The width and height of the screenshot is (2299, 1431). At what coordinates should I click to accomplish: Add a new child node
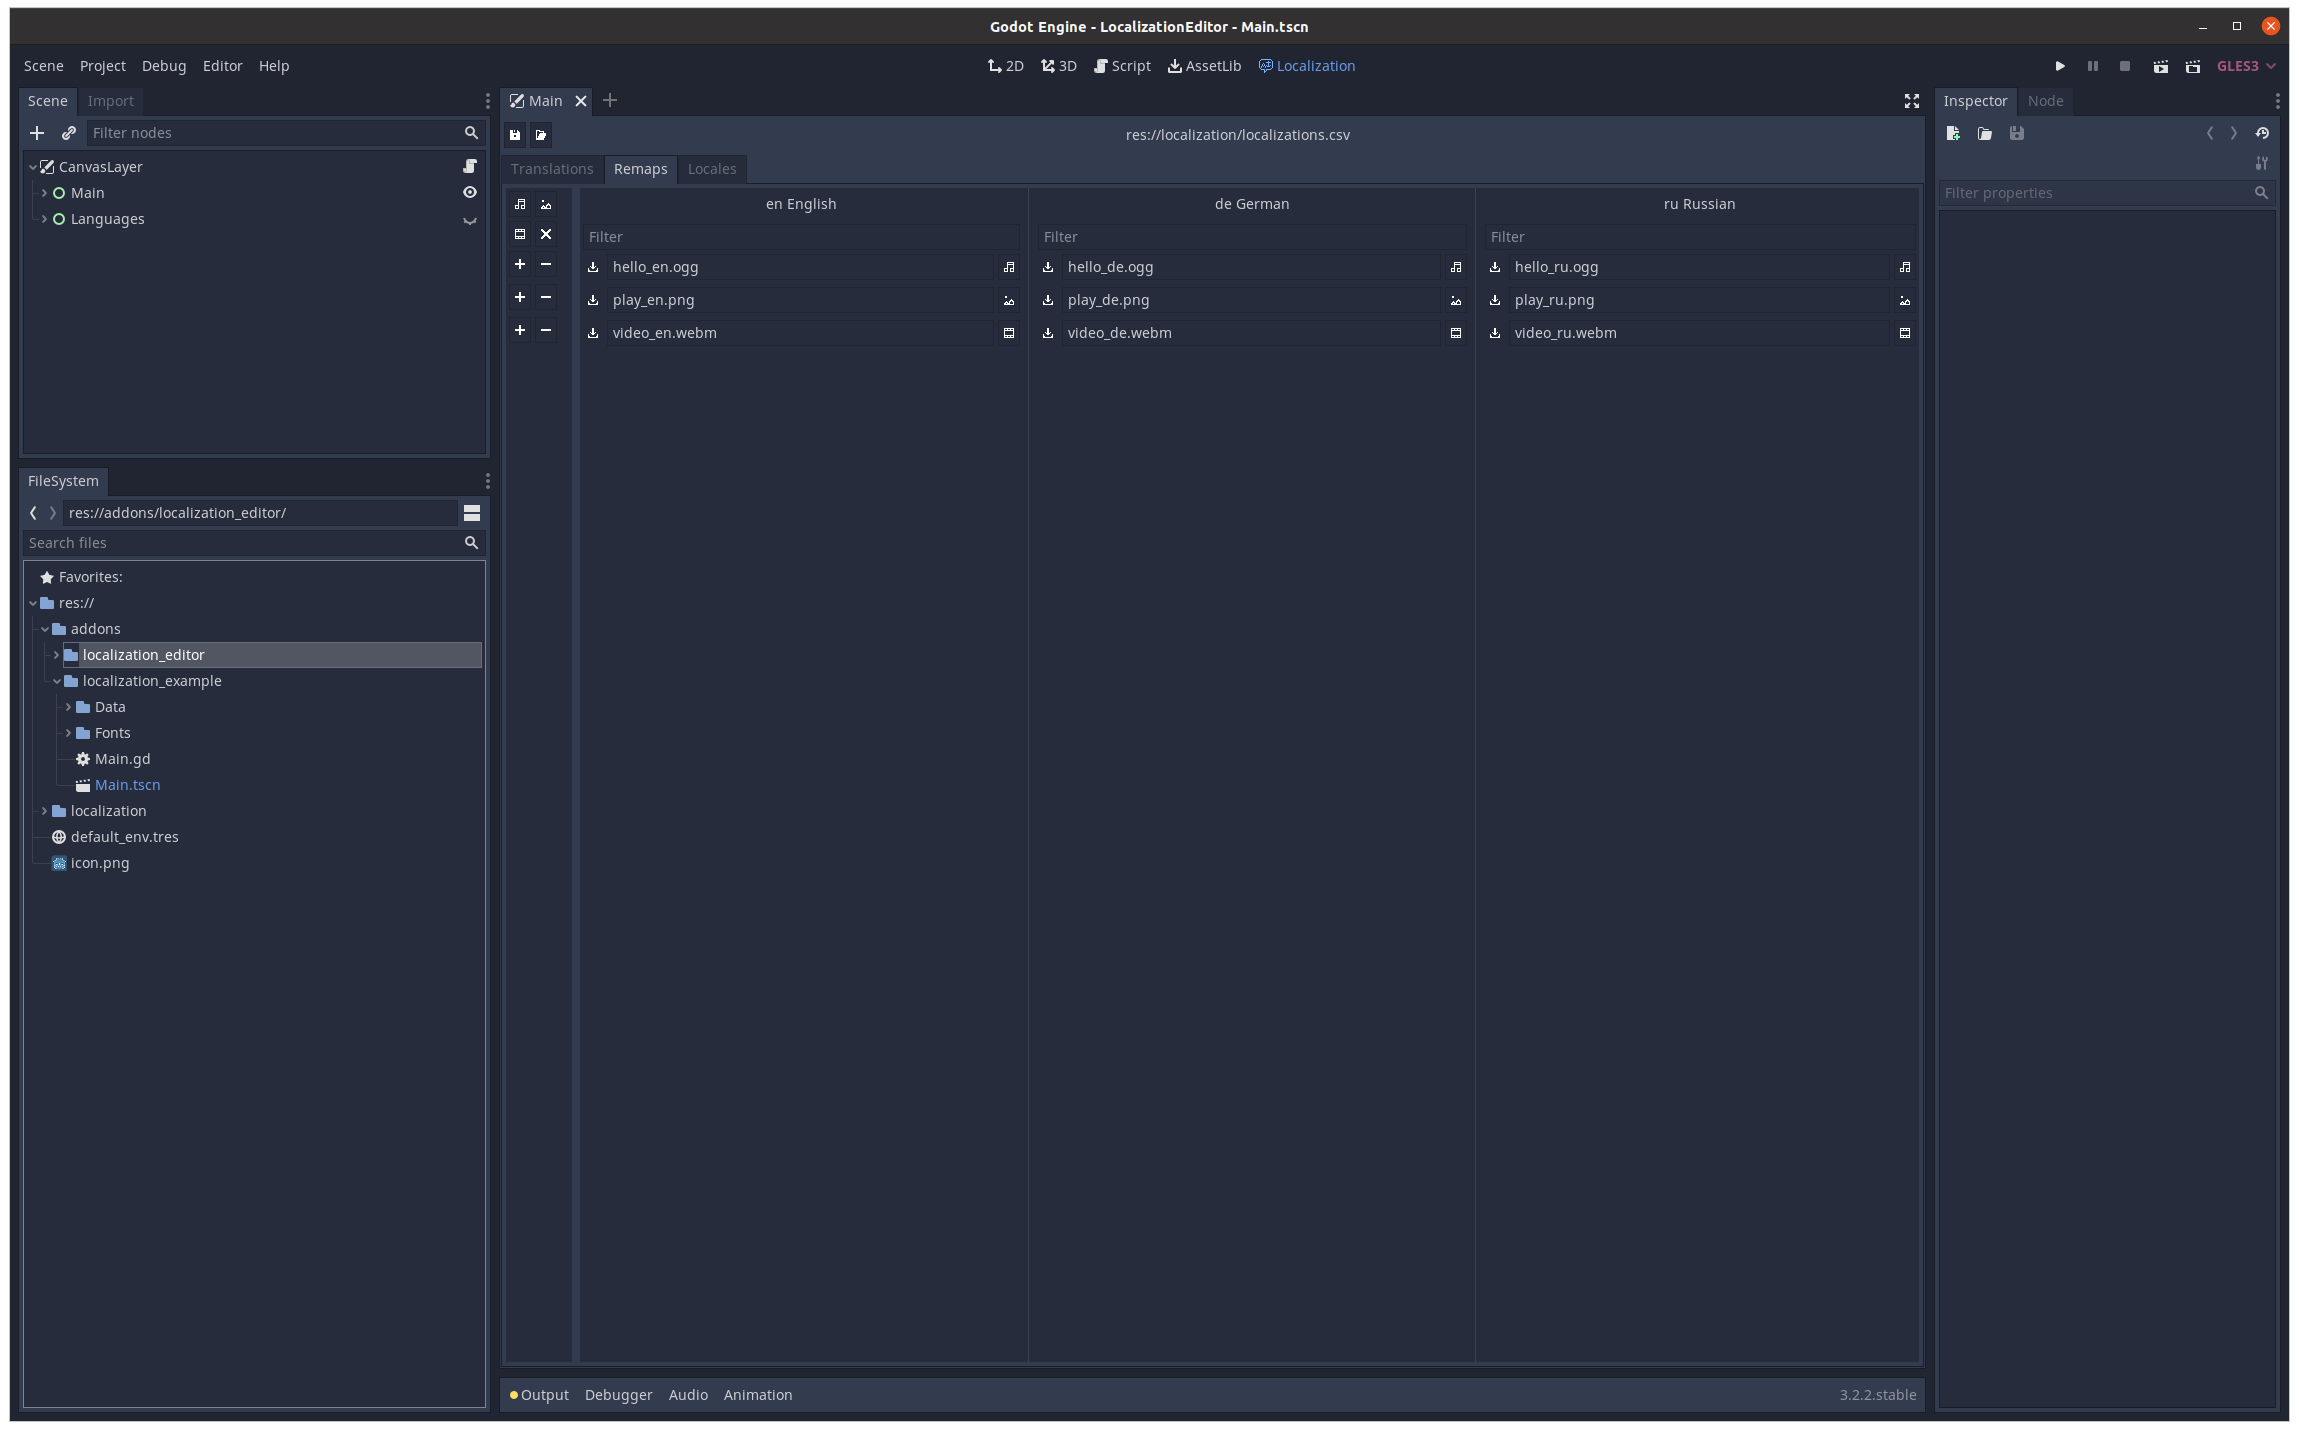point(37,133)
